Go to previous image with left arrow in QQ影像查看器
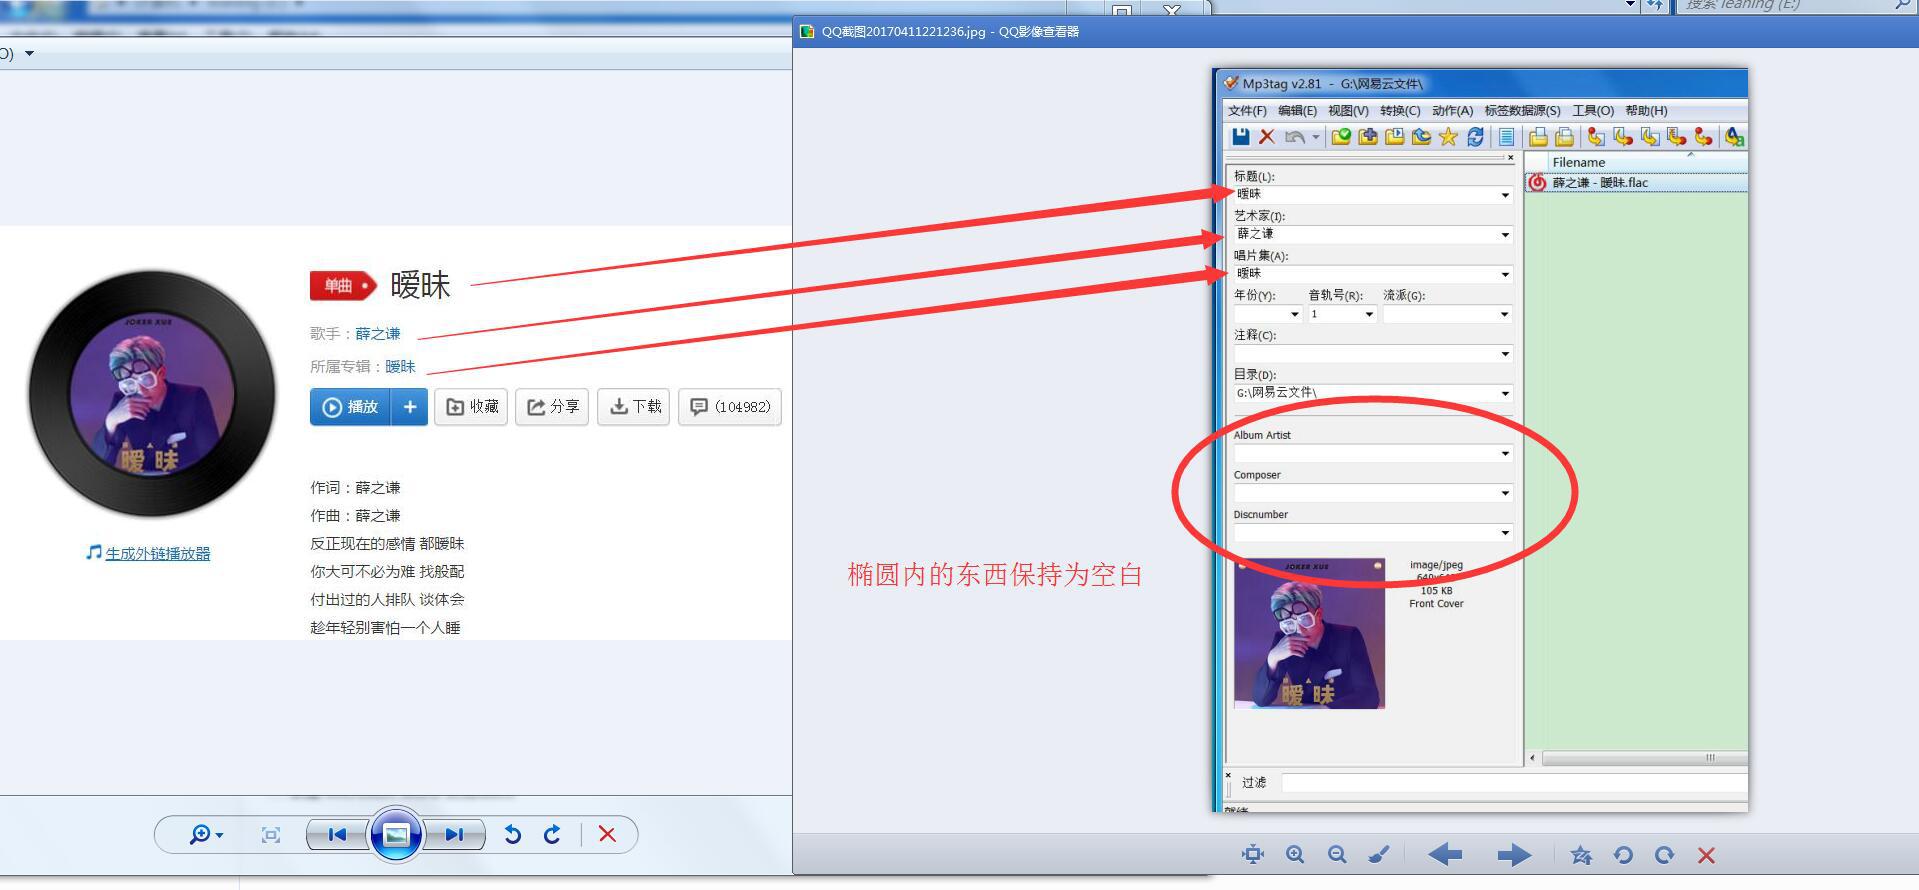The width and height of the screenshot is (1919, 890). [1445, 854]
